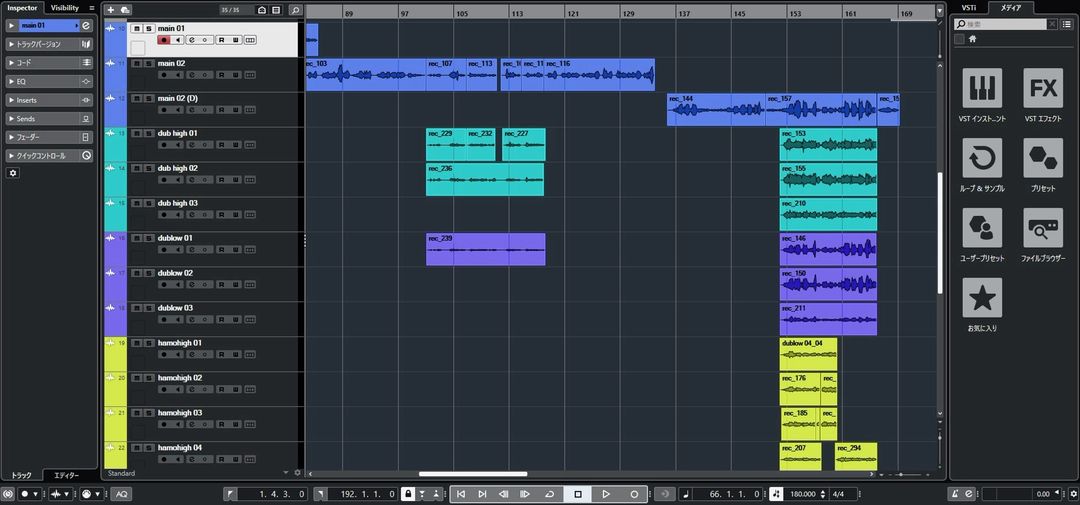
Task: Click the Rewind transport button
Action: pos(503,494)
